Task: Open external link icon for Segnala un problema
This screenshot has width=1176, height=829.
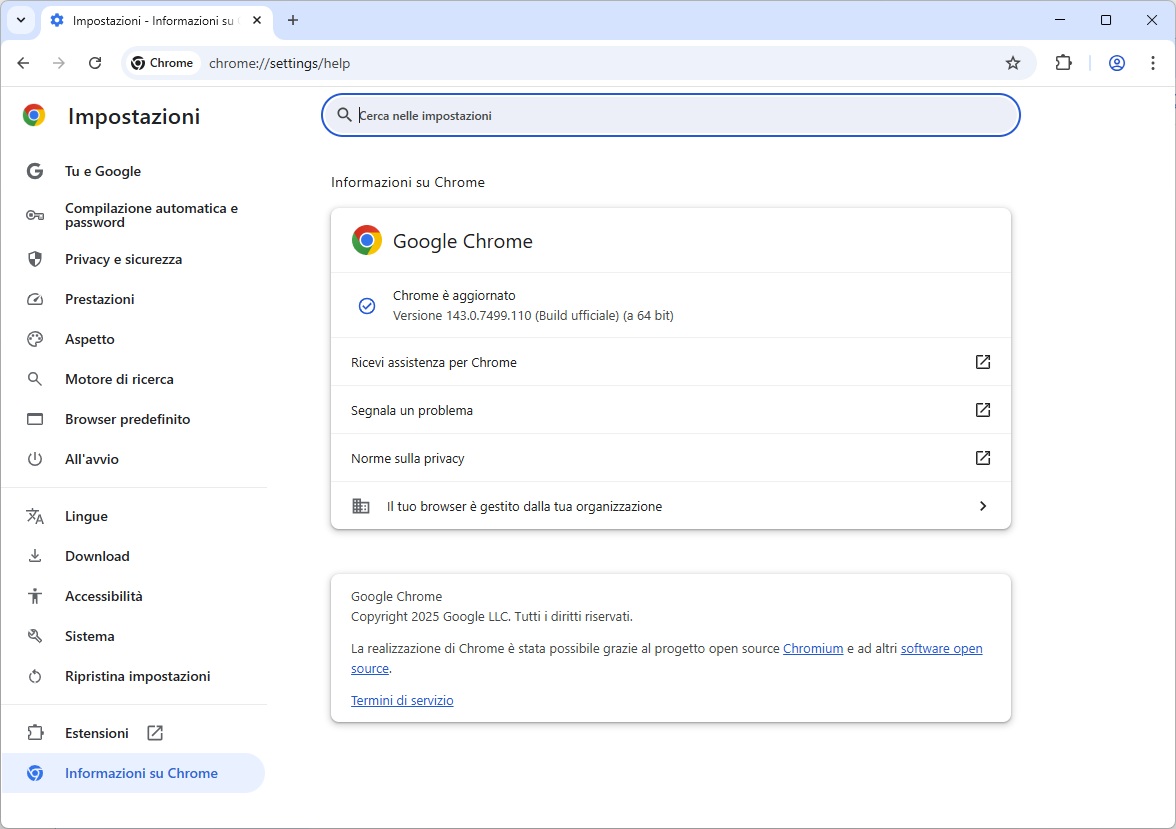Action: point(982,410)
